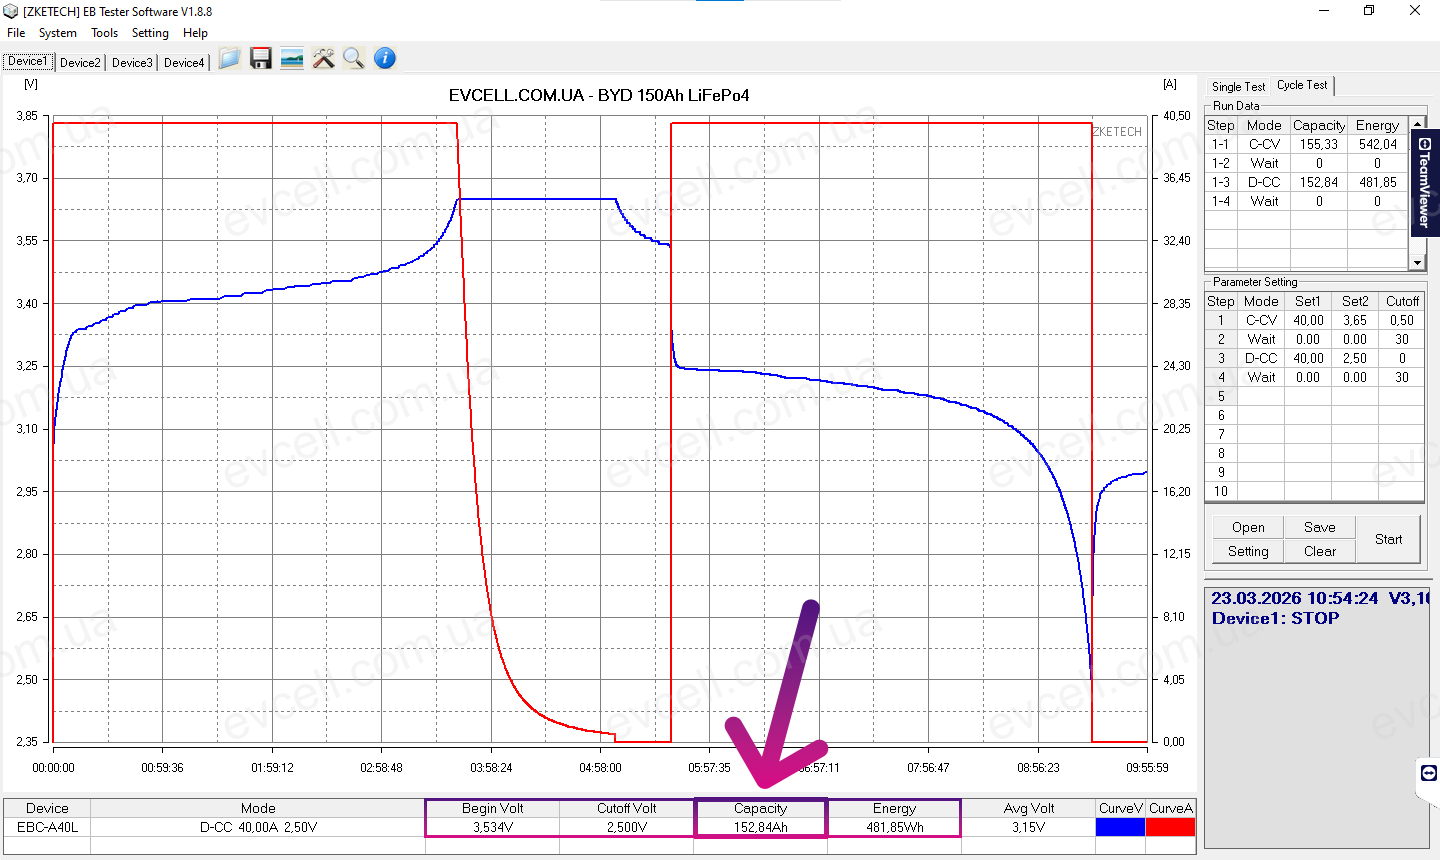Screen dimensions: 1440x860
Task: Click the magnifying glass zoom icon
Action: pos(353,59)
